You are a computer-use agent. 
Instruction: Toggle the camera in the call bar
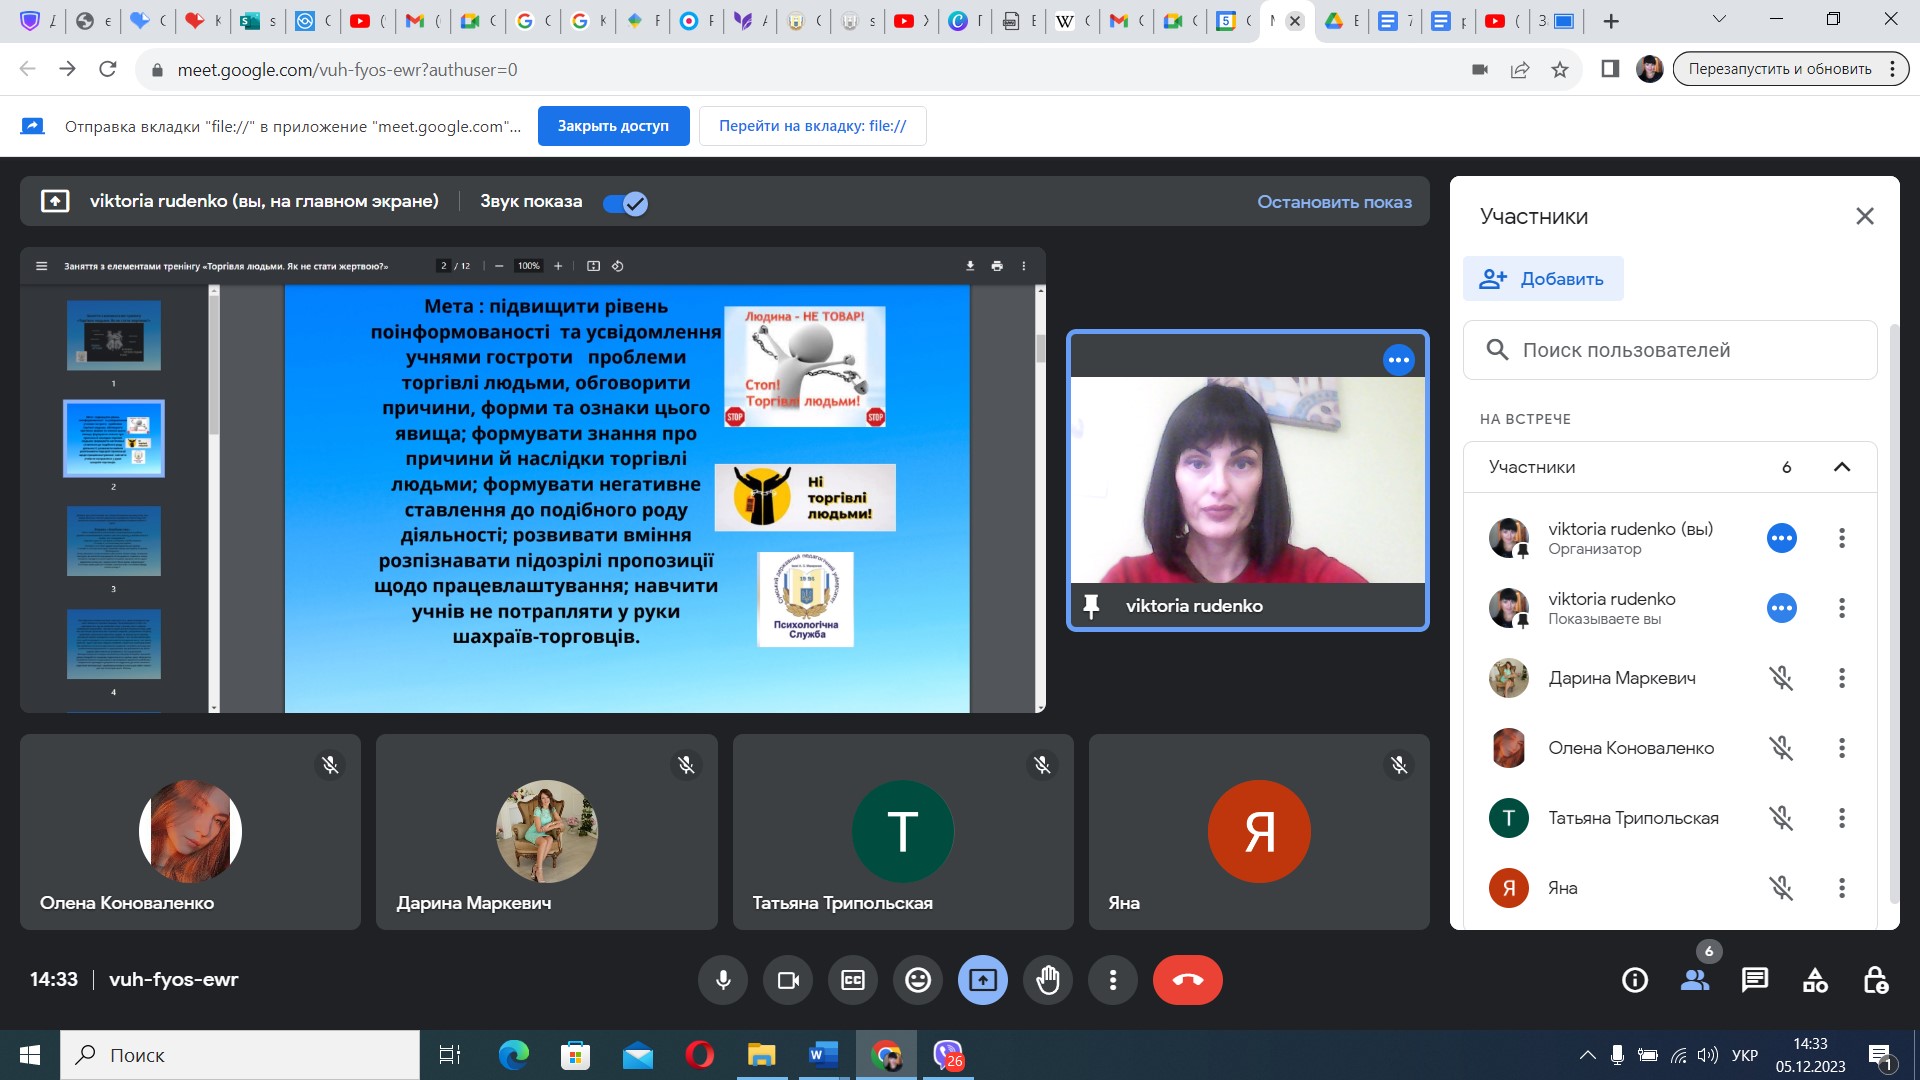pyautogui.click(x=788, y=980)
